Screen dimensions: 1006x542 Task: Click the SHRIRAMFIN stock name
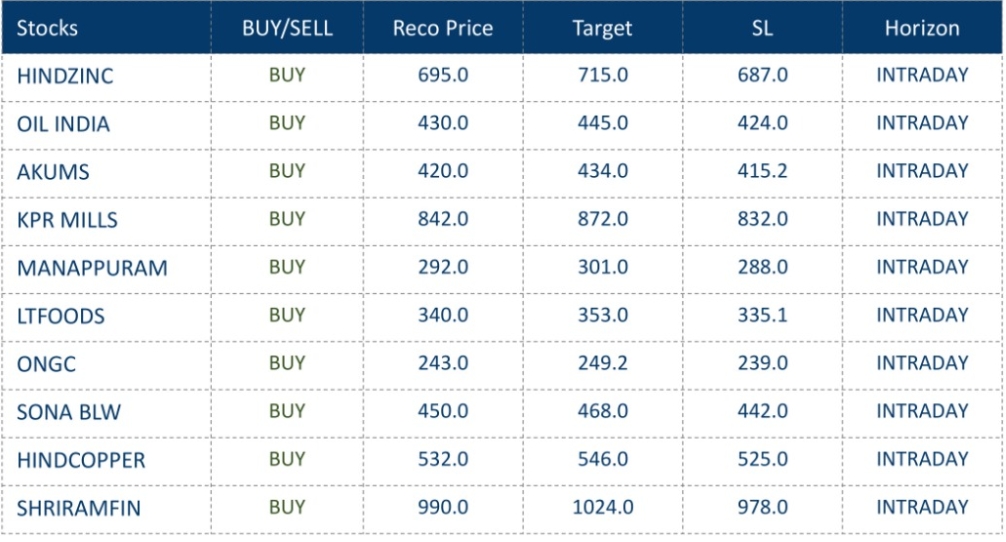pyautogui.click(x=78, y=508)
